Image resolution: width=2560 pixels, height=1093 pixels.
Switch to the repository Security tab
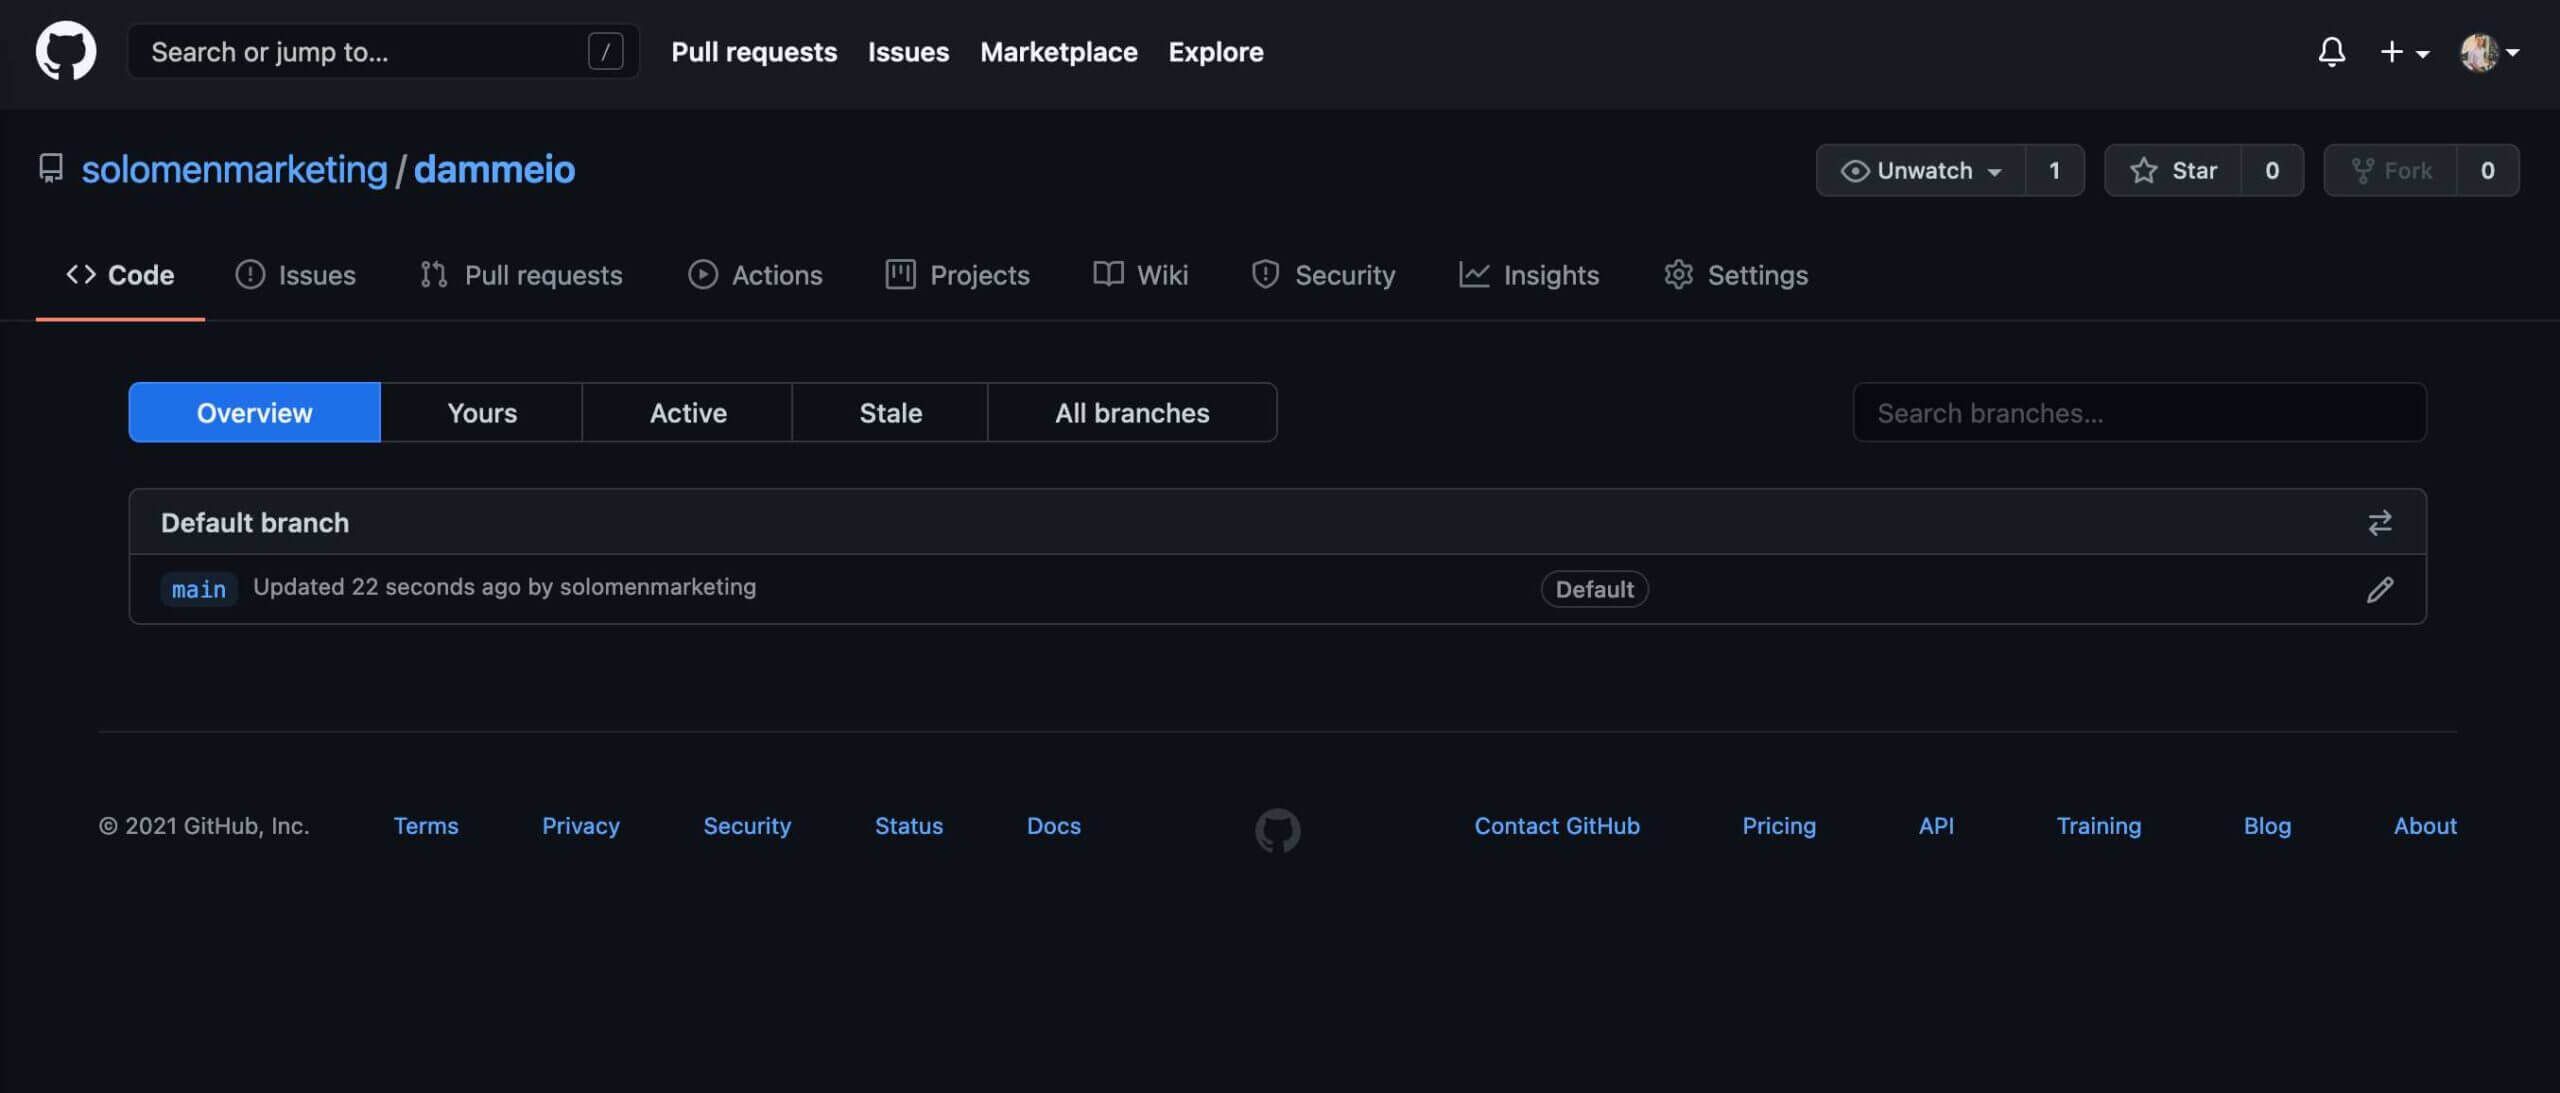[1323, 275]
